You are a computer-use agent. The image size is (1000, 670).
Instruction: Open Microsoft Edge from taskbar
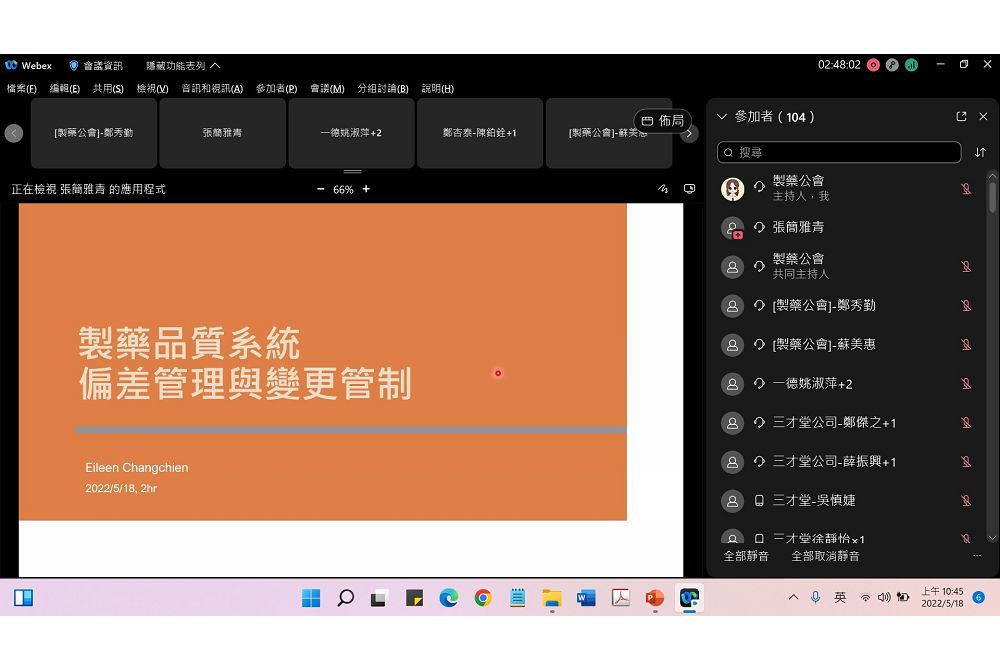click(x=449, y=598)
